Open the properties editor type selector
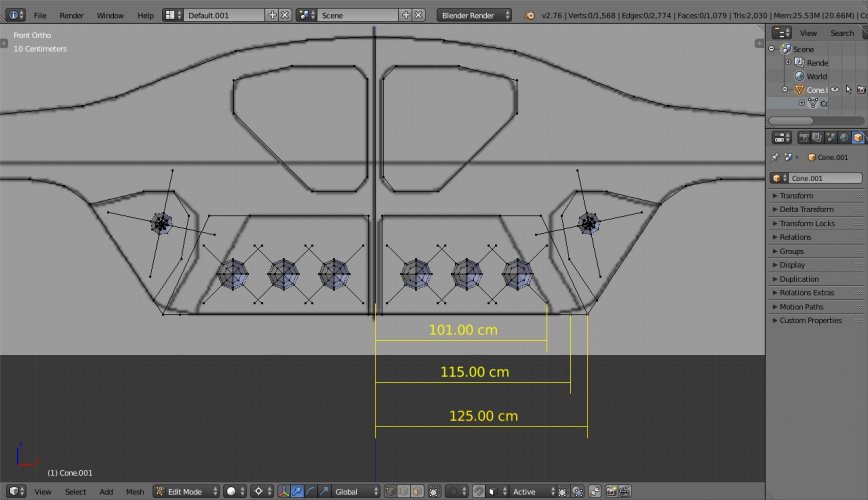868x500 pixels. pyautogui.click(x=782, y=137)
